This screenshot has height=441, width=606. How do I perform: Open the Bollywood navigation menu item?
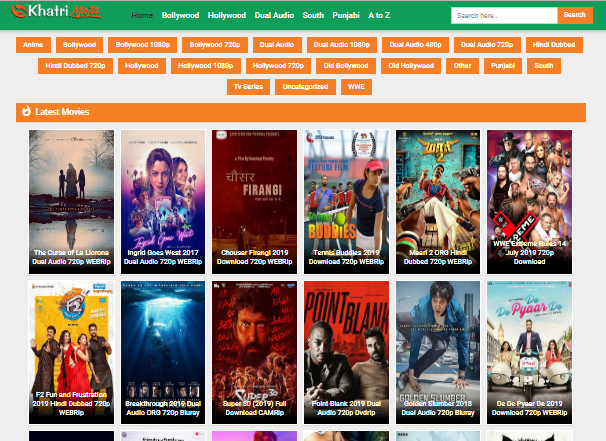(180, 15)
